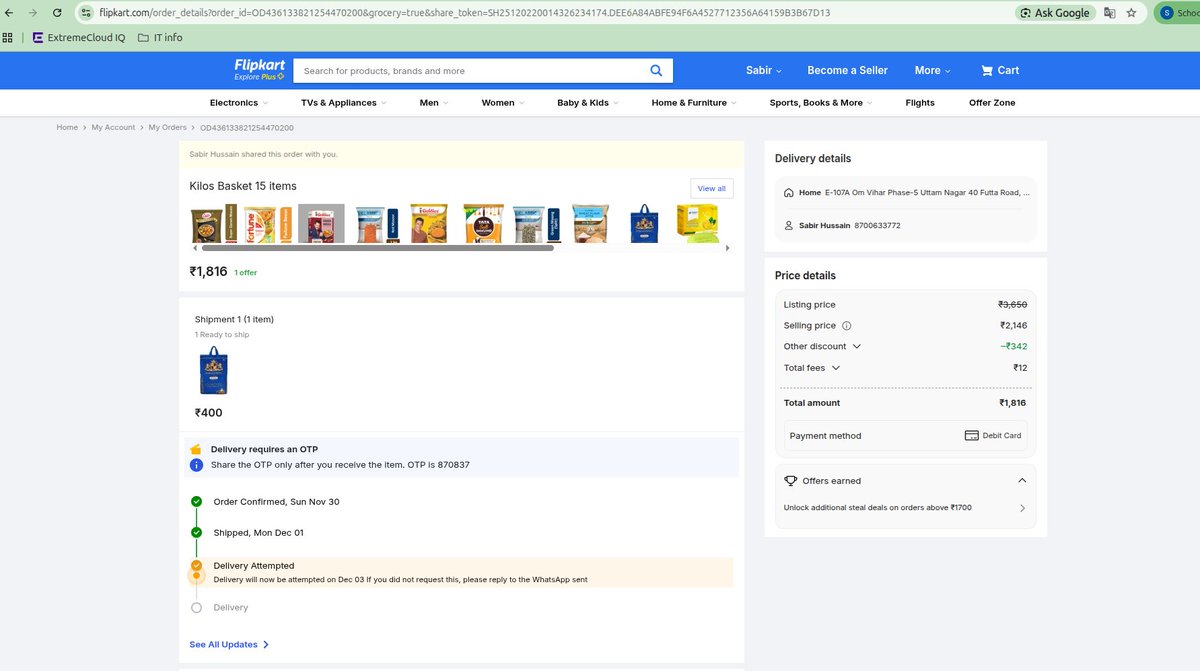
Task: Focus the product search input field
Action: coord(470,71)
